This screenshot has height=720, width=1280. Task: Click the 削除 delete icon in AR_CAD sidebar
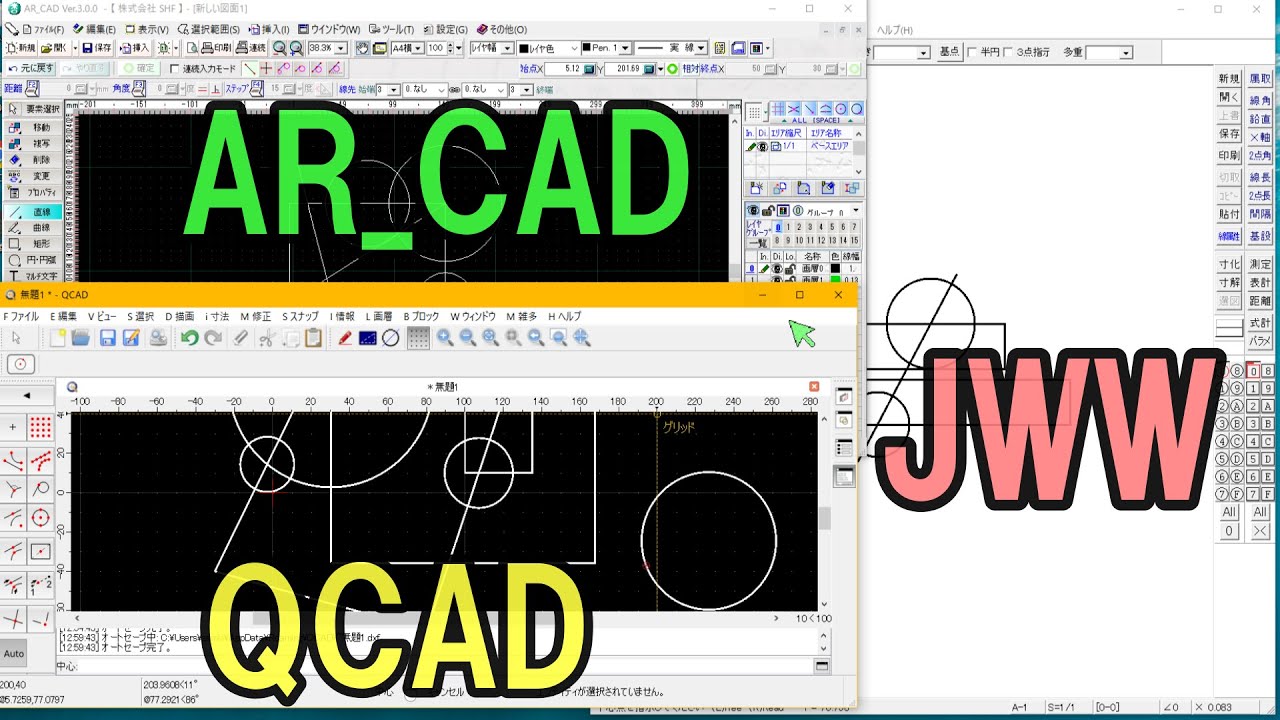(x=40, y=160)
